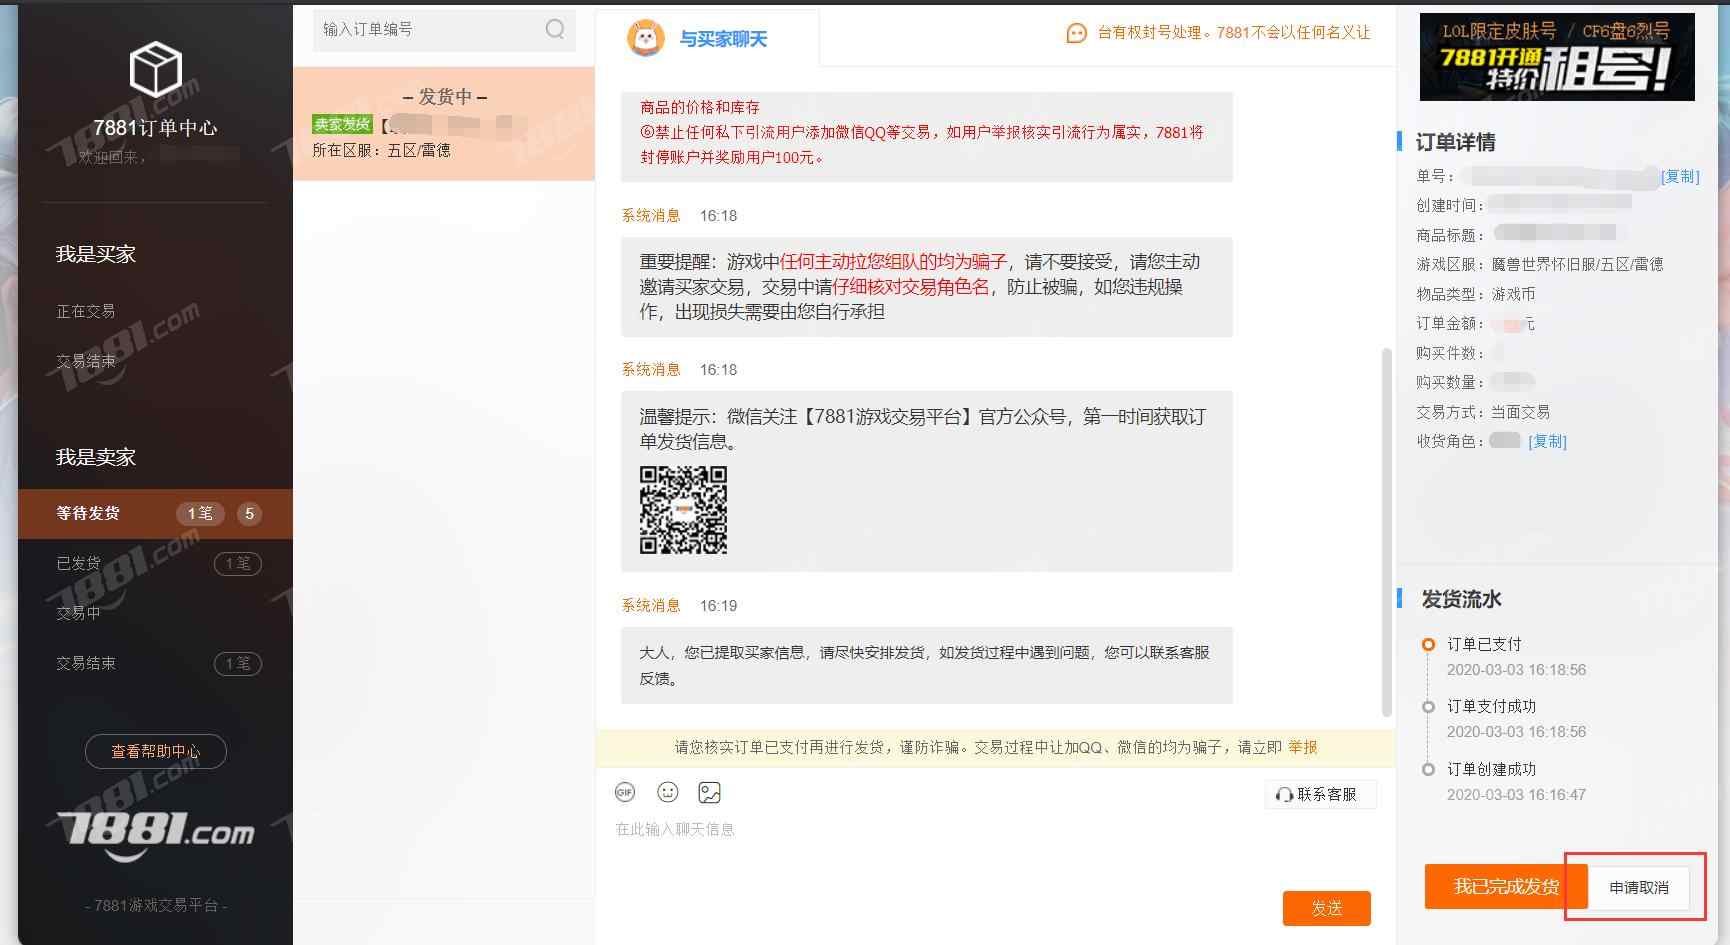Screen dimensions: 1730x945
Task: Click the 16:19 system message text
Action: click(926, 665)
